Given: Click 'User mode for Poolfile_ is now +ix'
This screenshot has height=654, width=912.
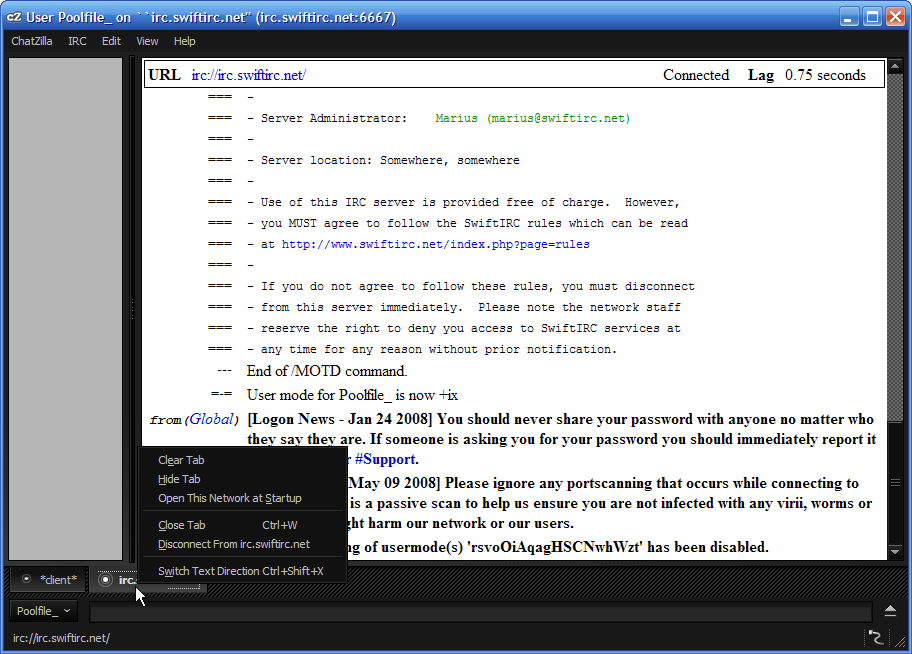Looking at the screenshot, I should [x=352, y=395].
